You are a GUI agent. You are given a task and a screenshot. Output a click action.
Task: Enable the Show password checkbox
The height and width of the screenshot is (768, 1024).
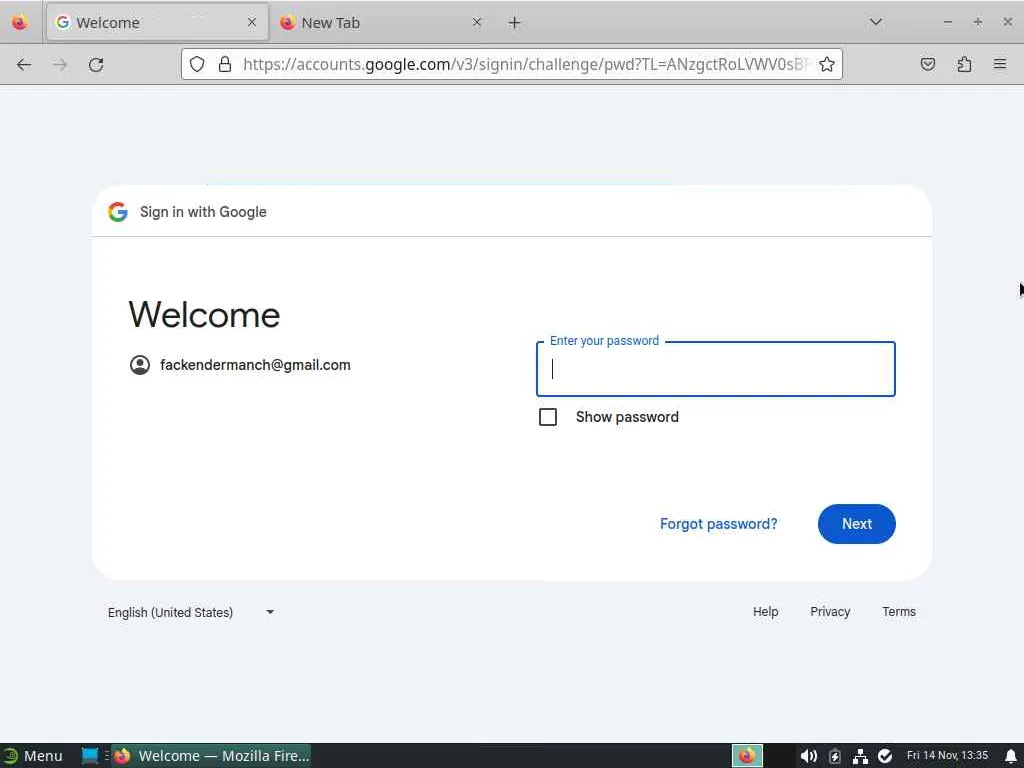point(548,417)
